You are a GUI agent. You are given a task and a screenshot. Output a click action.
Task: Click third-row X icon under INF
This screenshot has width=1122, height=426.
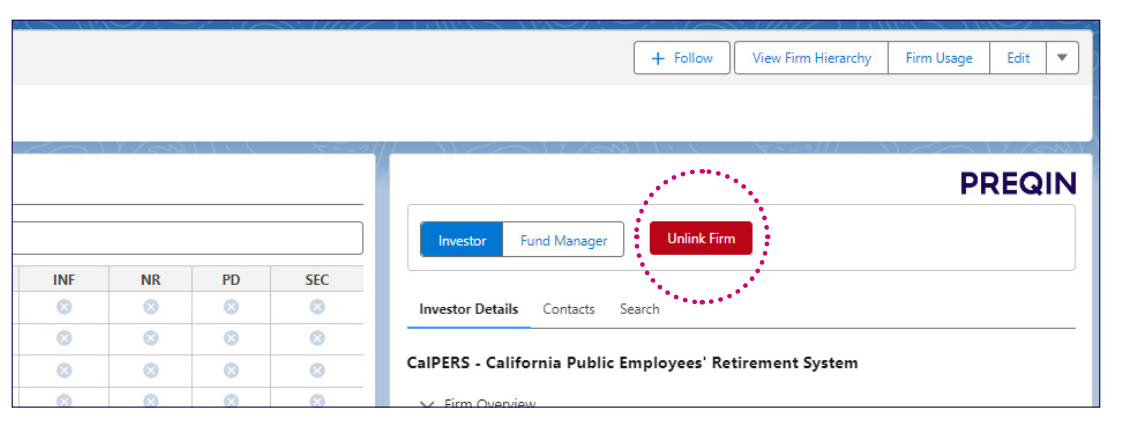(64, 370)
